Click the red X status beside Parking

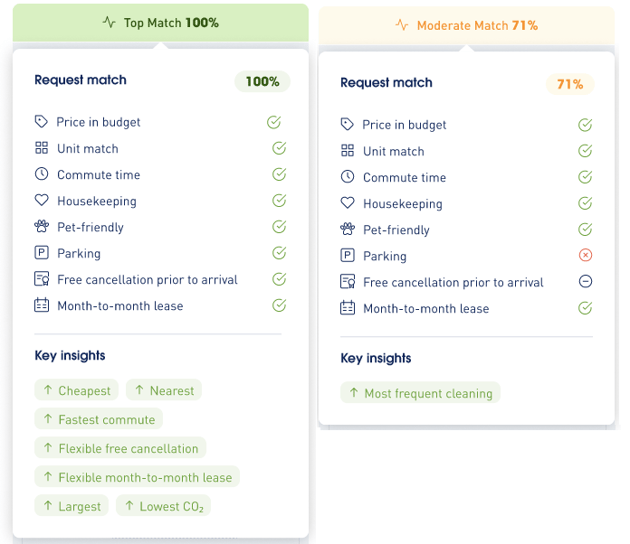point(586,255)
